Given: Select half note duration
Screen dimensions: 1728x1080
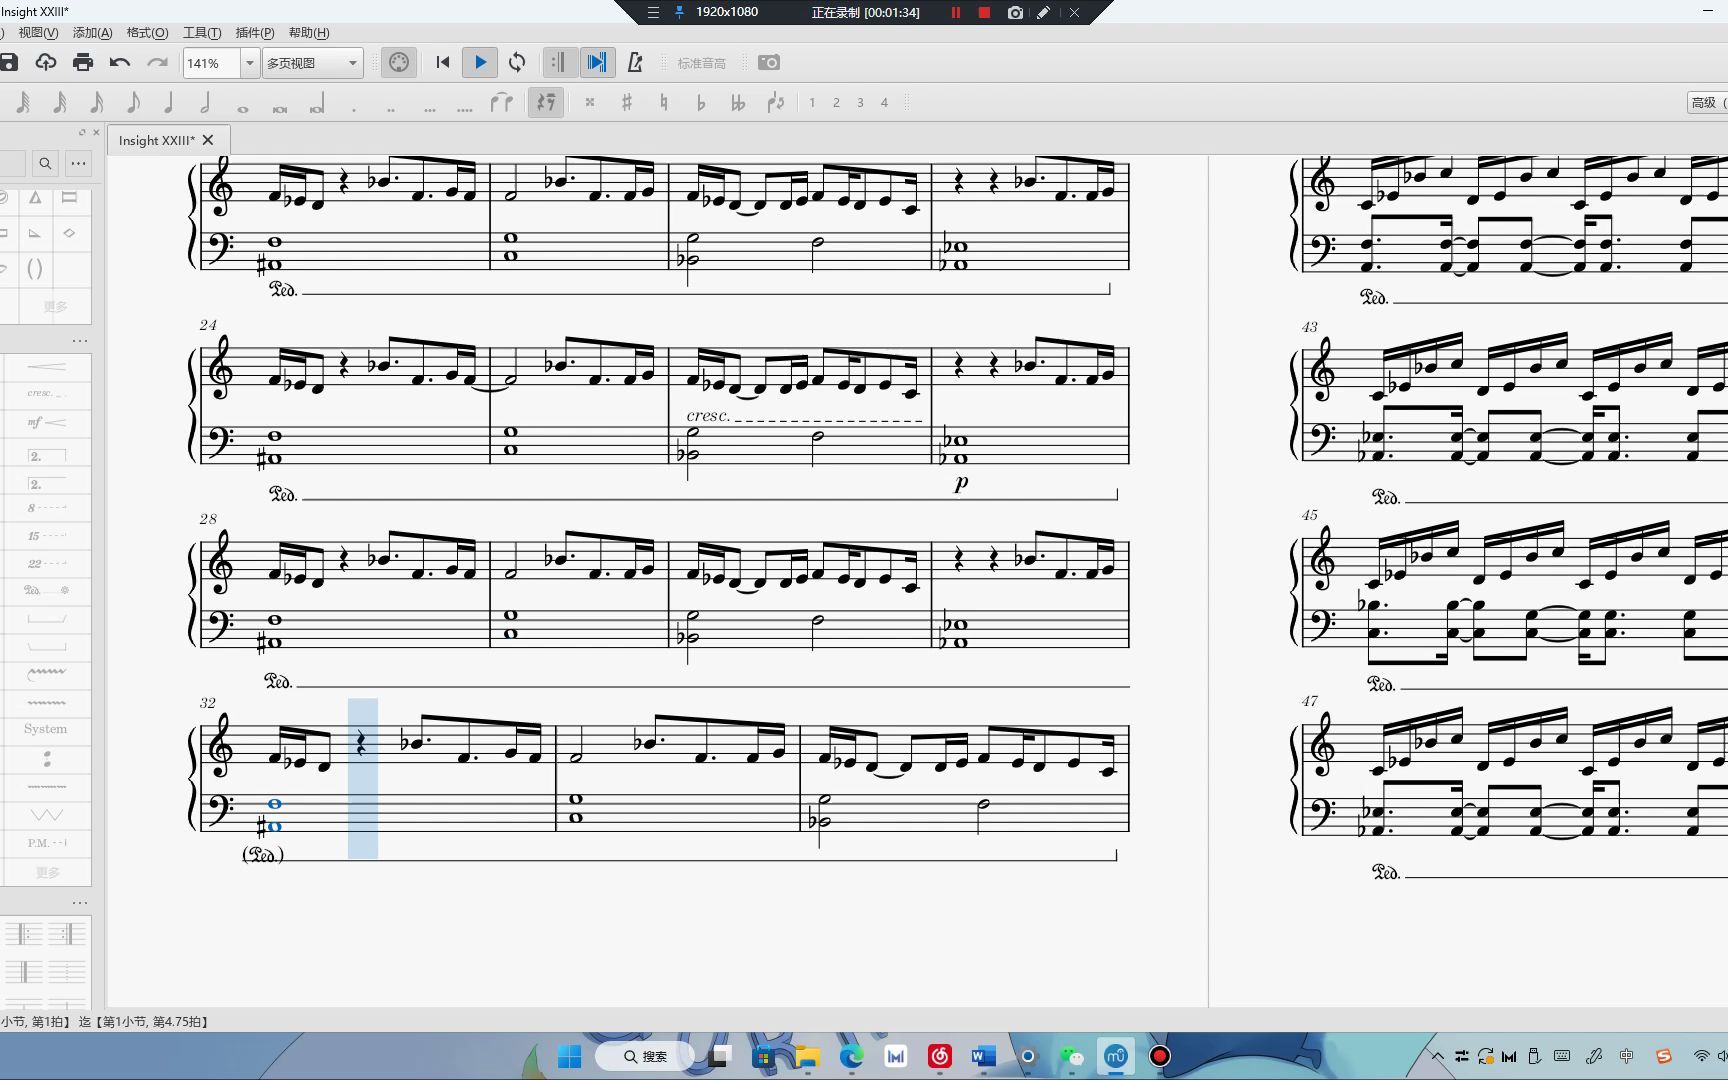Looking at the screenshot, I should tap(205, 102).
